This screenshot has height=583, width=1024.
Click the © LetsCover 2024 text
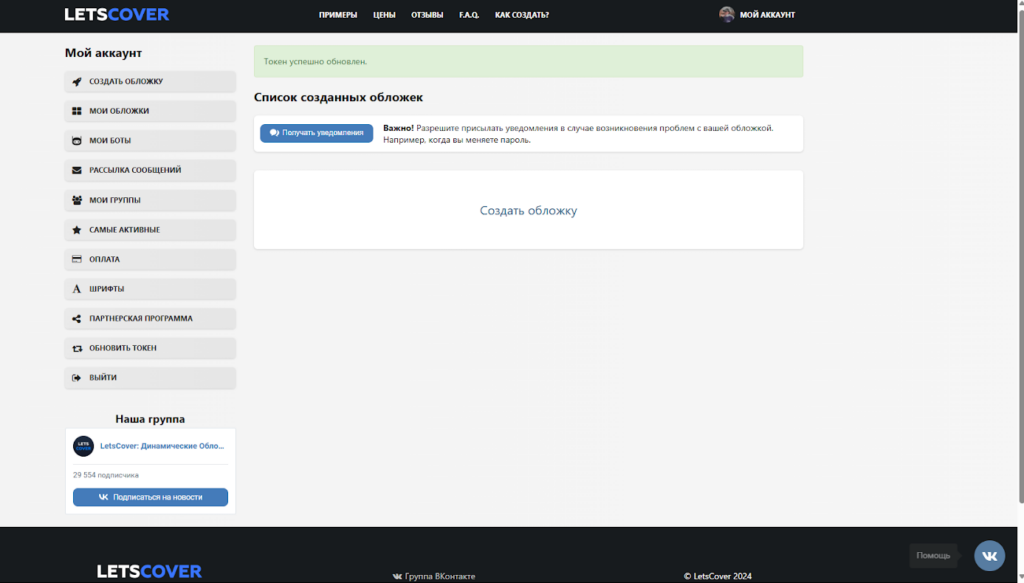pyautogui.click(x=718, y=576)
